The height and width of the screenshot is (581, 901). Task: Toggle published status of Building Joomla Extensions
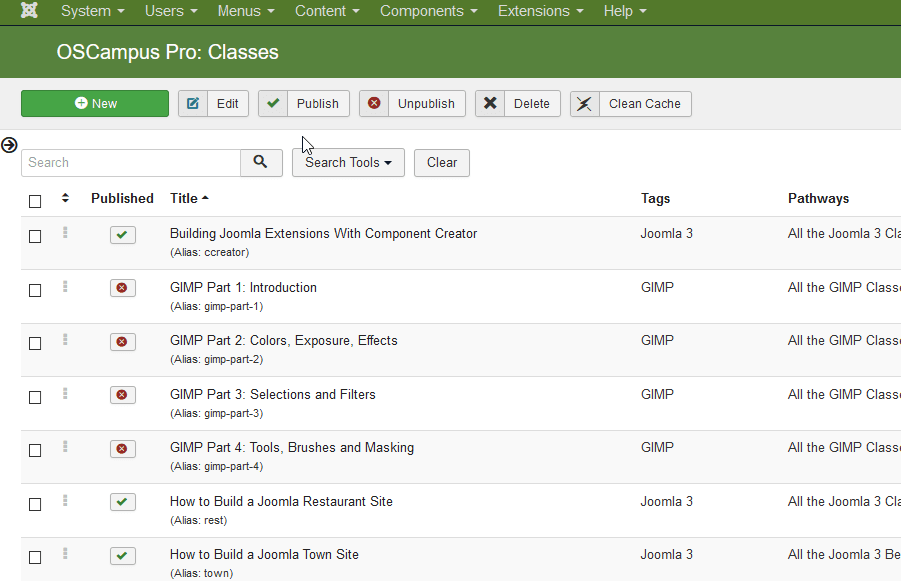[123, 235]
